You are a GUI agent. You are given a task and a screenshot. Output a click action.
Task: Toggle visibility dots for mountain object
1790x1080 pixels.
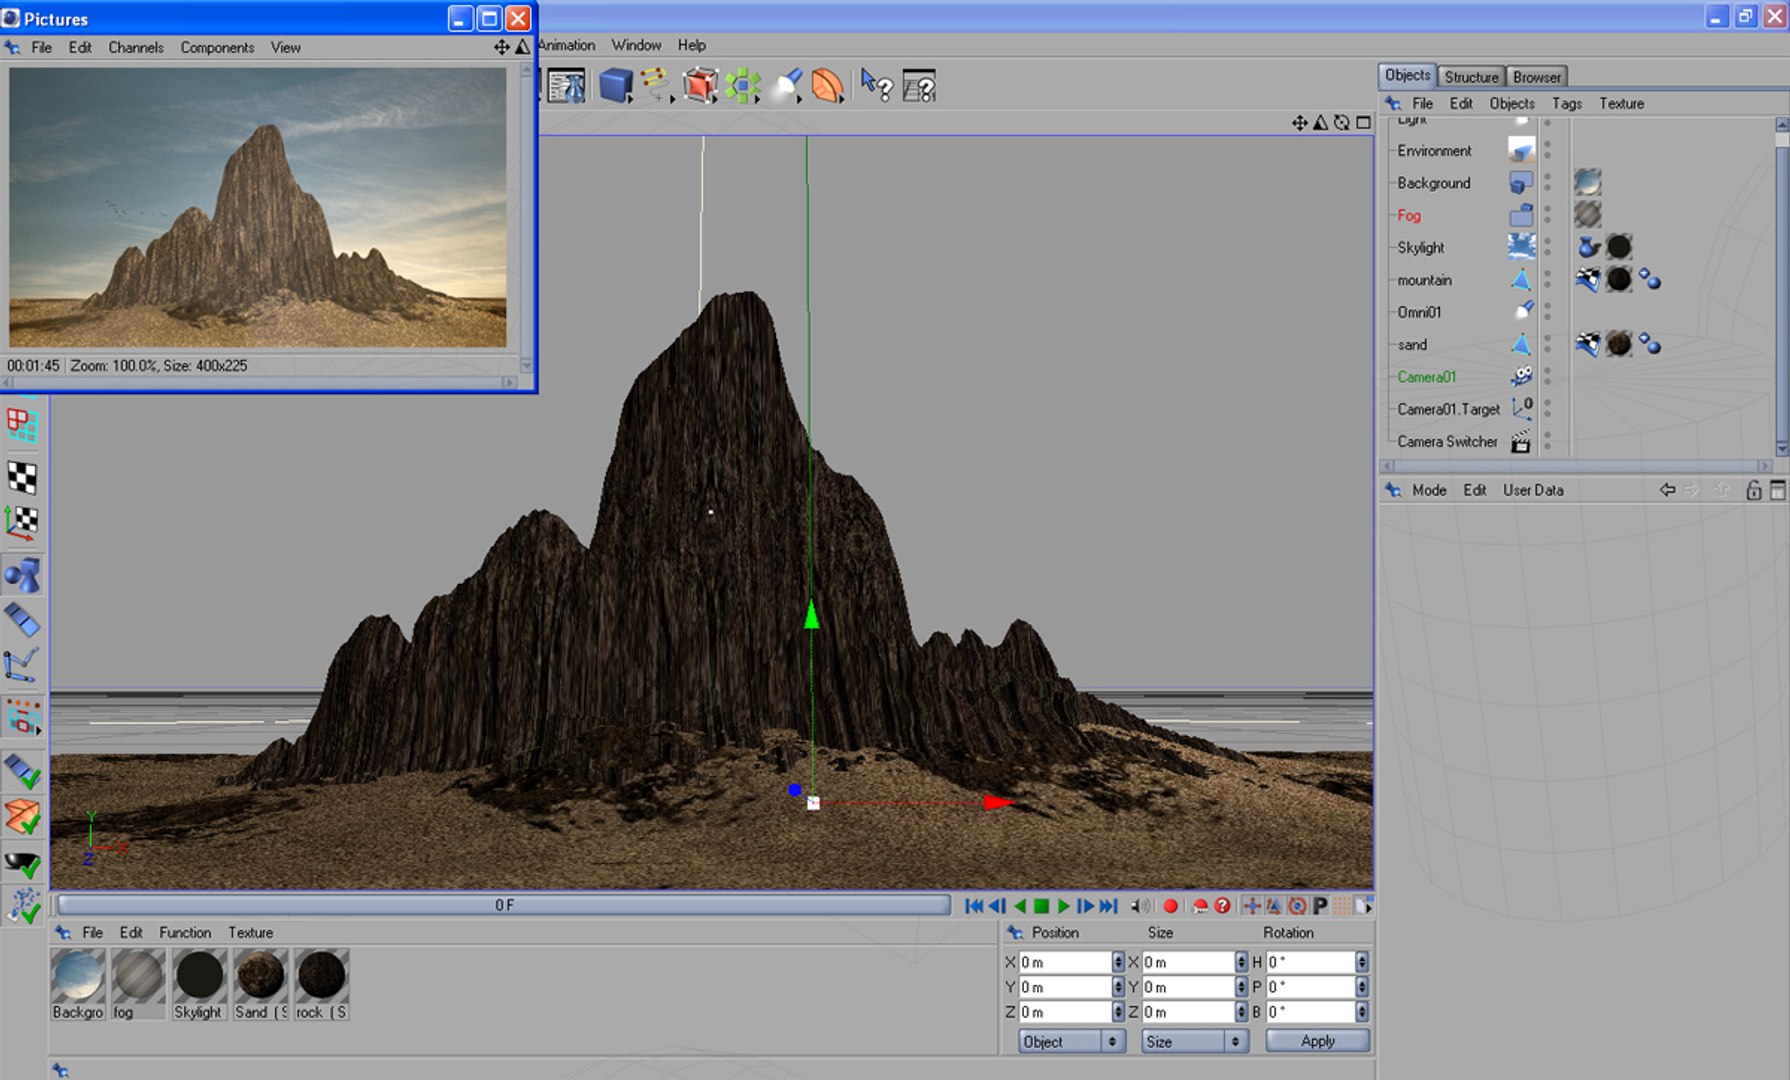1547,280
